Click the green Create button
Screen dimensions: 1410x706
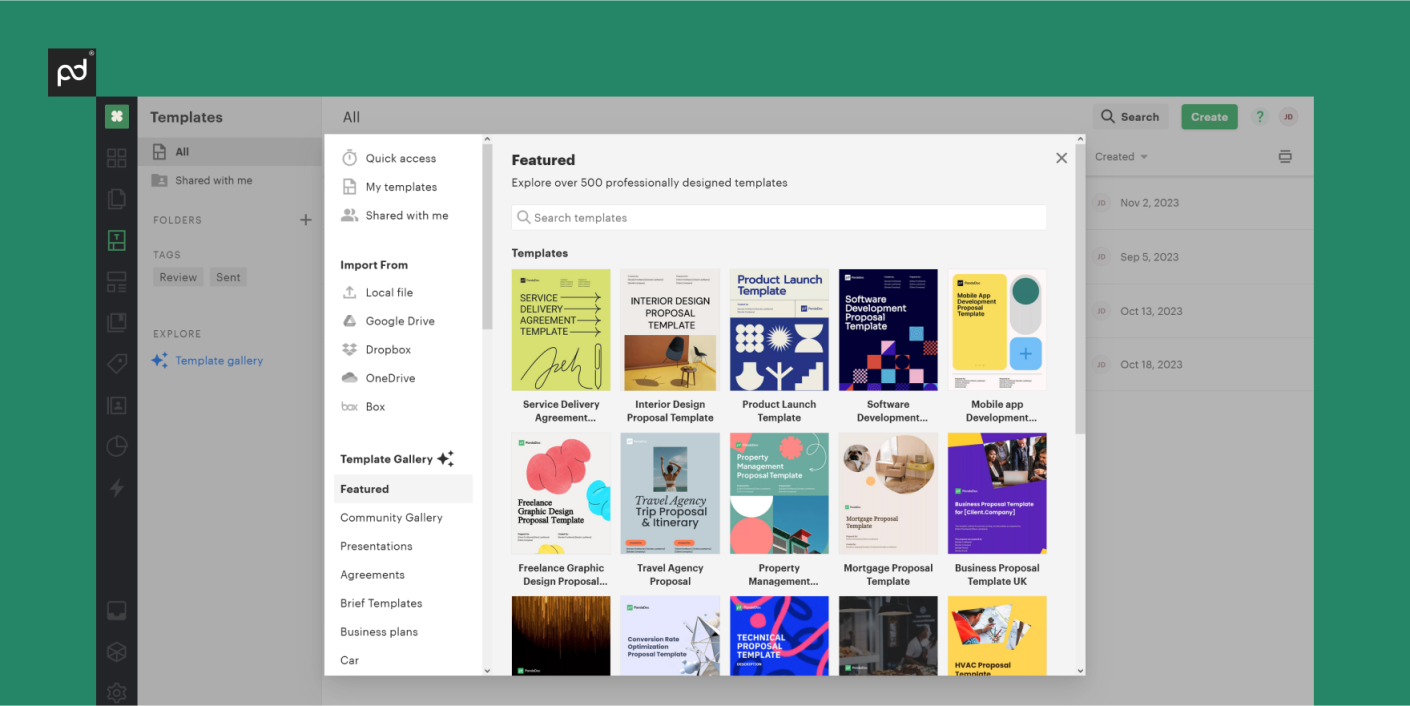(1209, 116)
